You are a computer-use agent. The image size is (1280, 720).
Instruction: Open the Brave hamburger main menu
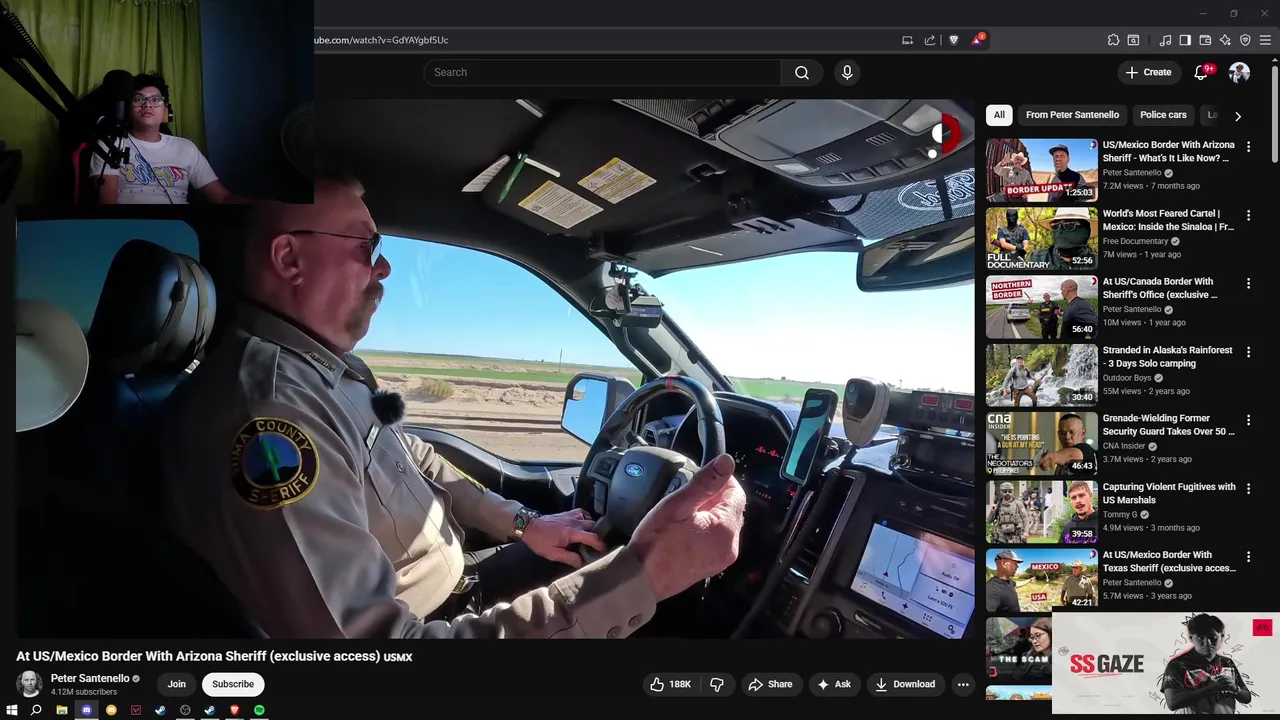pos(1265,40)
